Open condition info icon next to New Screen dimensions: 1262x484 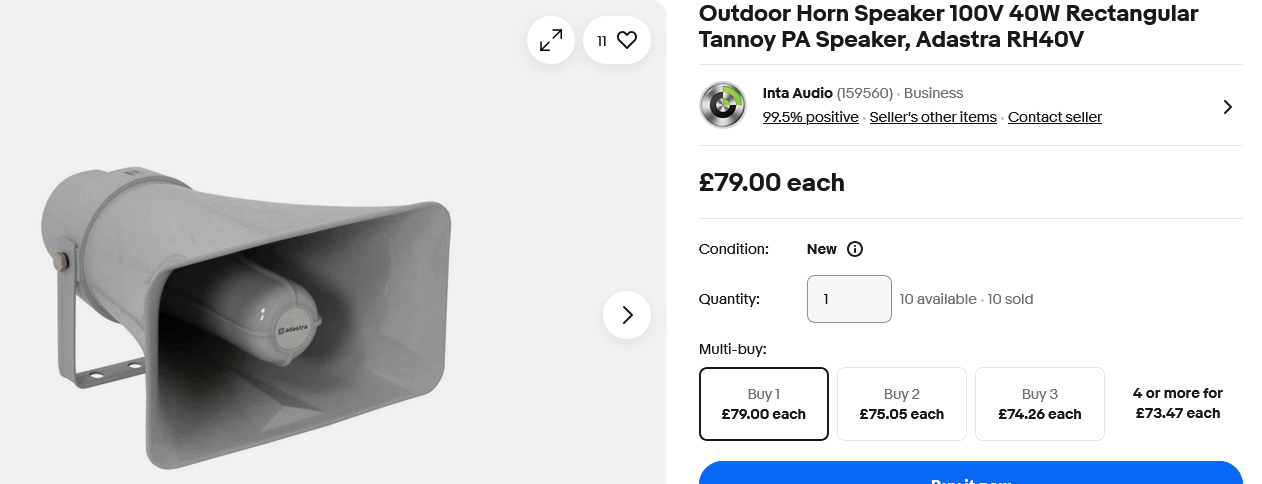pyautogui.click(x=855, y=249)
